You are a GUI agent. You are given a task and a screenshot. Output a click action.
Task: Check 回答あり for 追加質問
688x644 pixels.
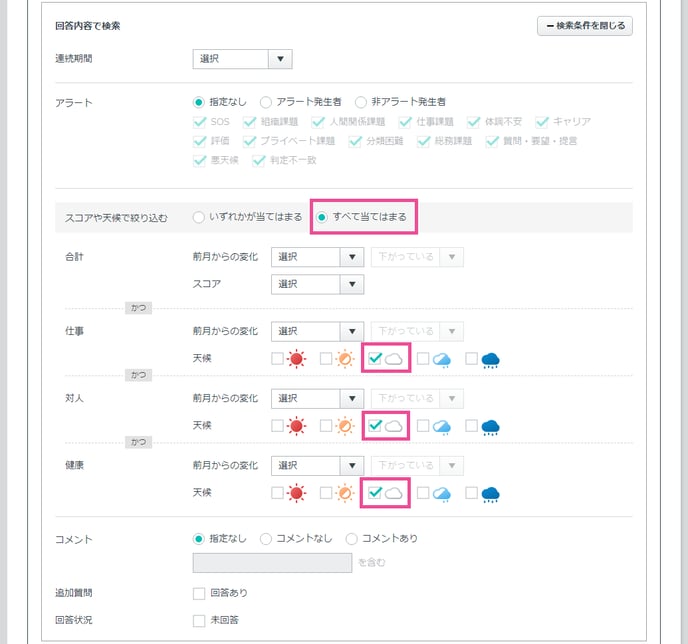pyautogui.click(x=199, y=594)
